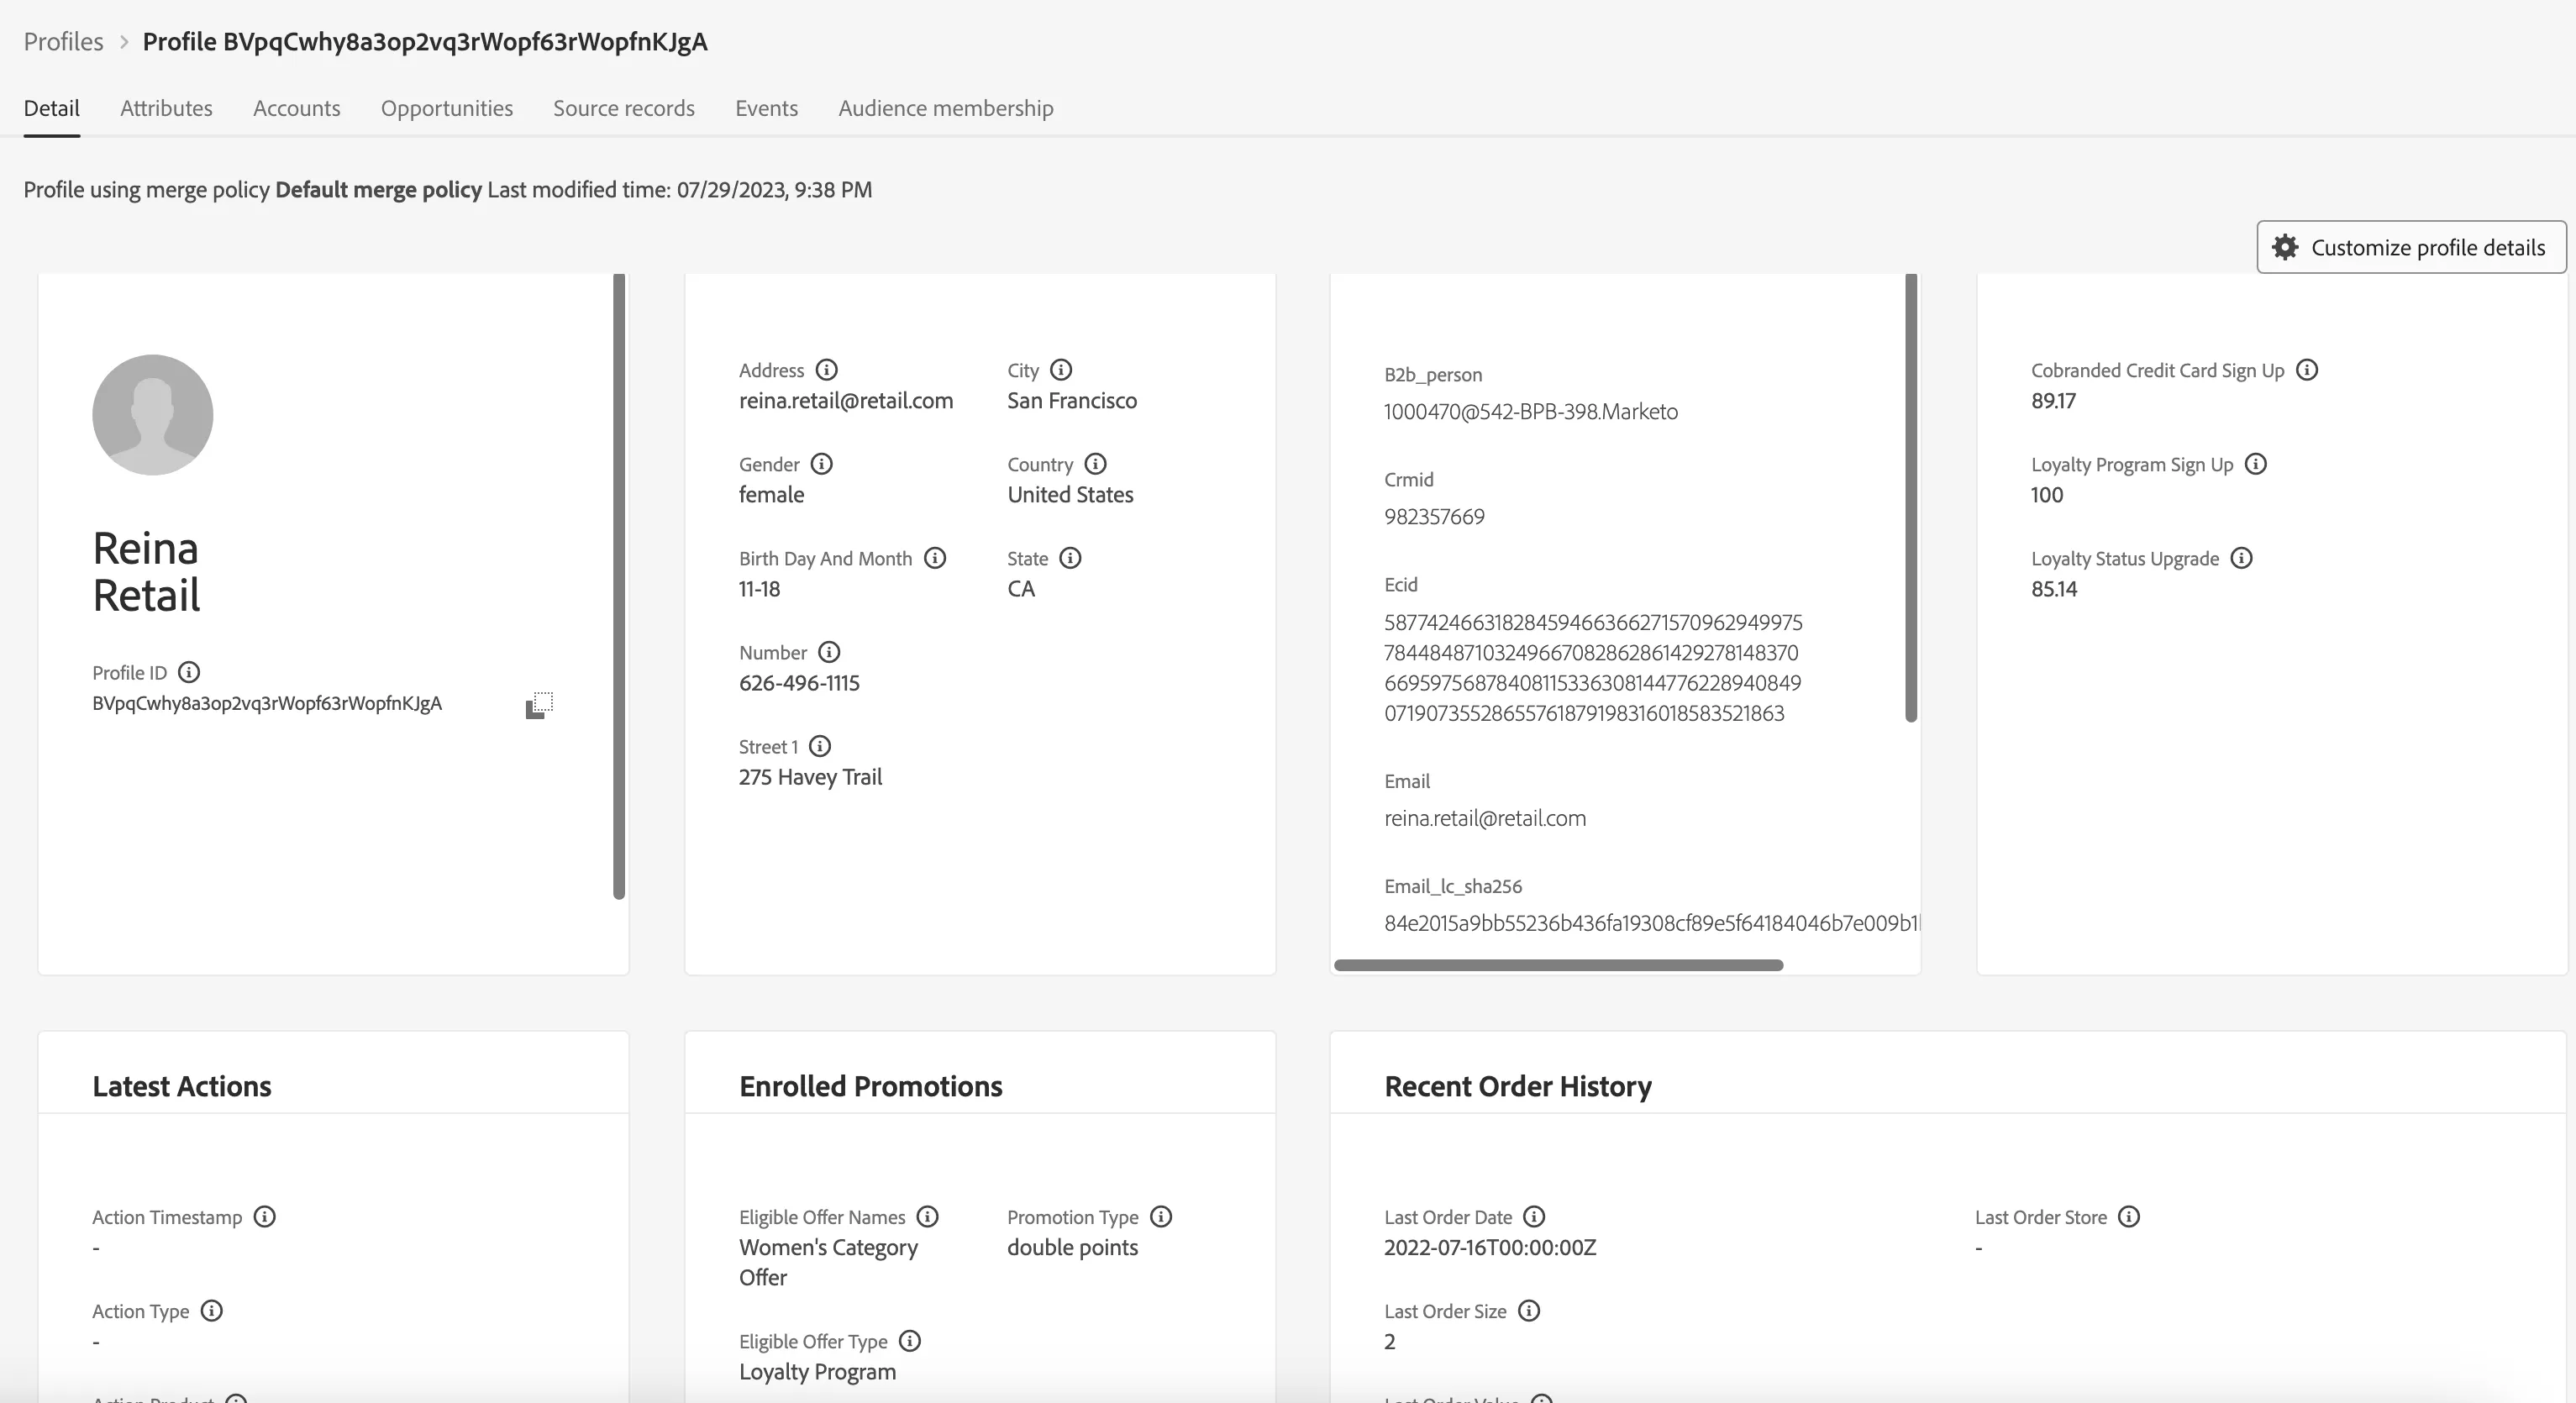Open the Audience membership tab

(945, 108)
